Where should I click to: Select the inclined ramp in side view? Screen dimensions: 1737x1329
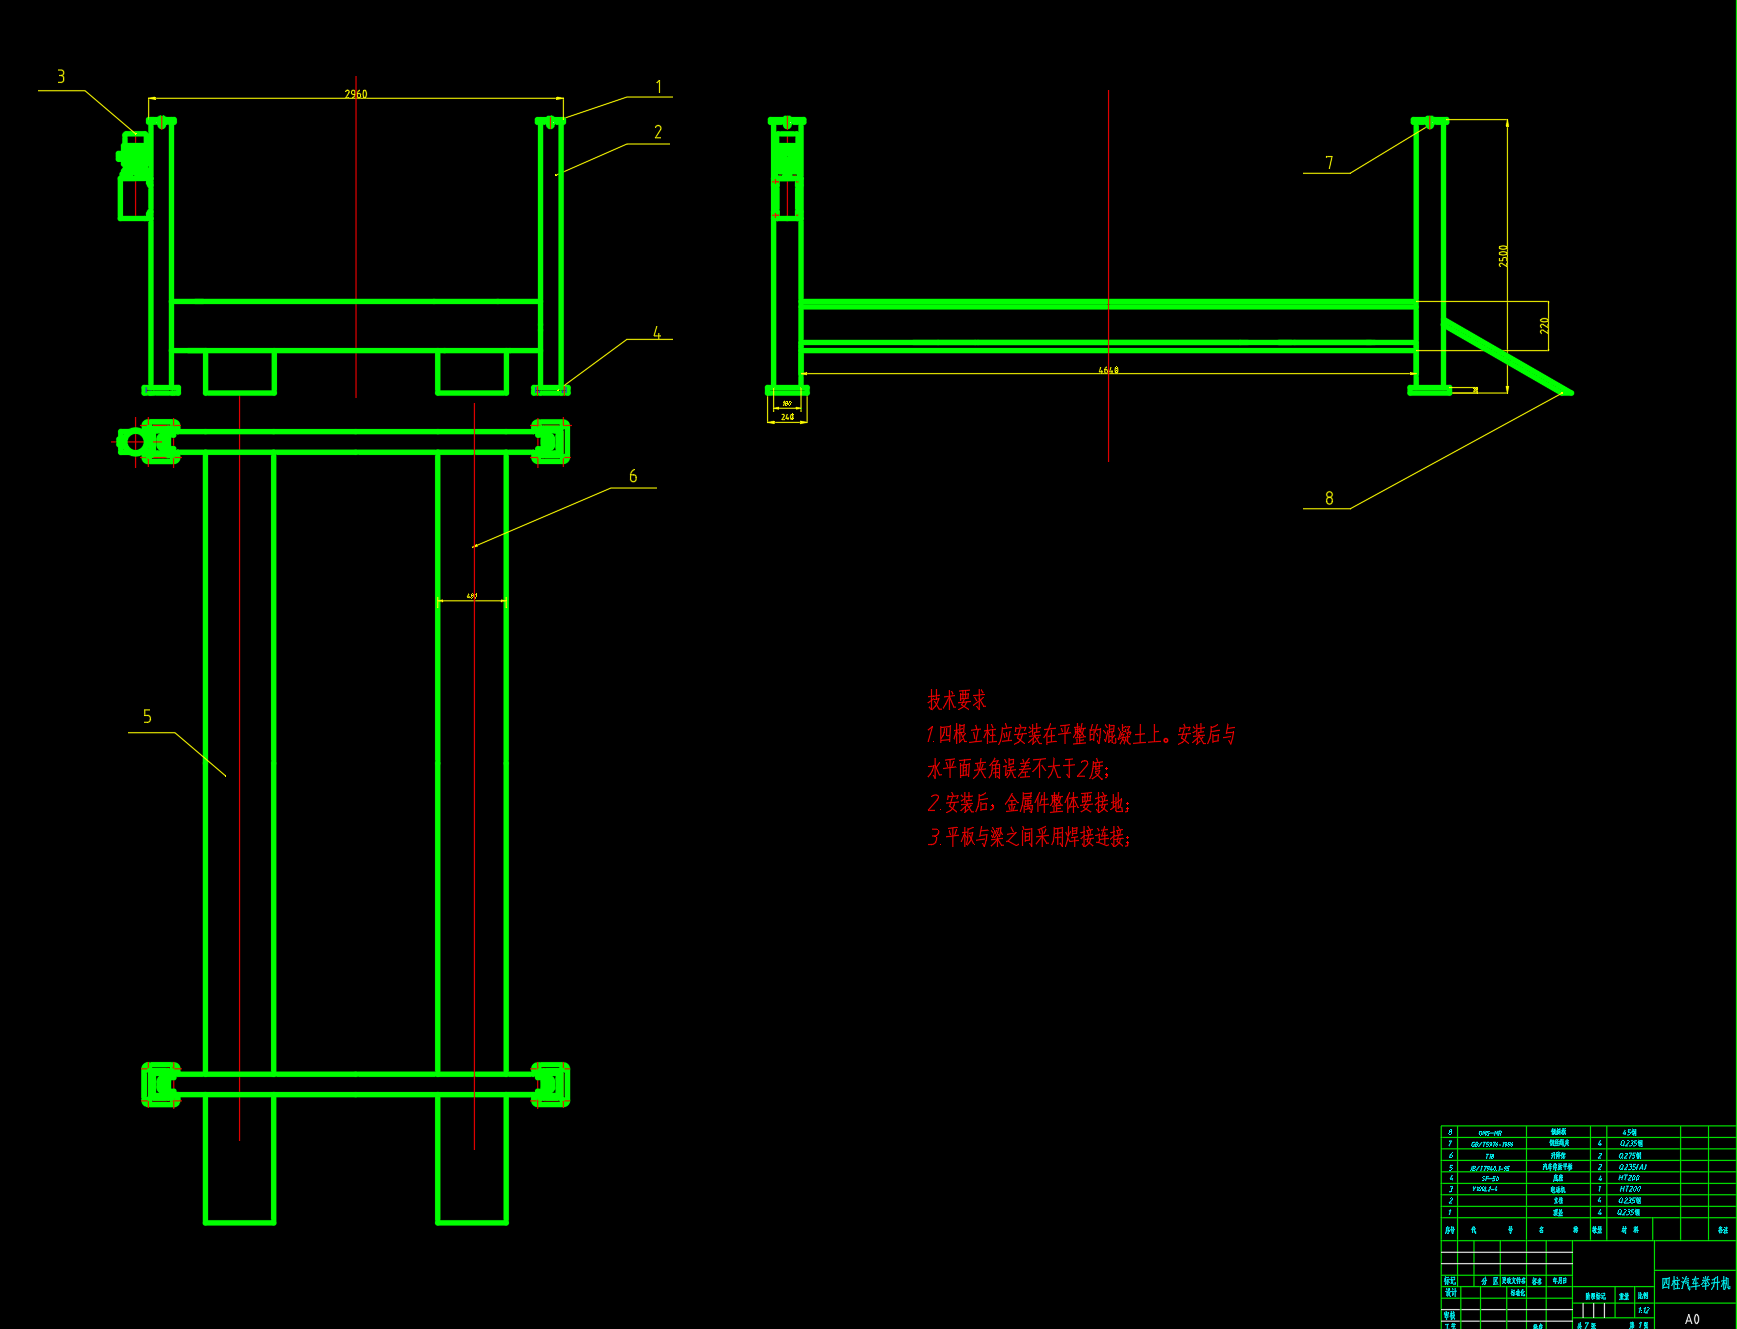click(1507, 357)
